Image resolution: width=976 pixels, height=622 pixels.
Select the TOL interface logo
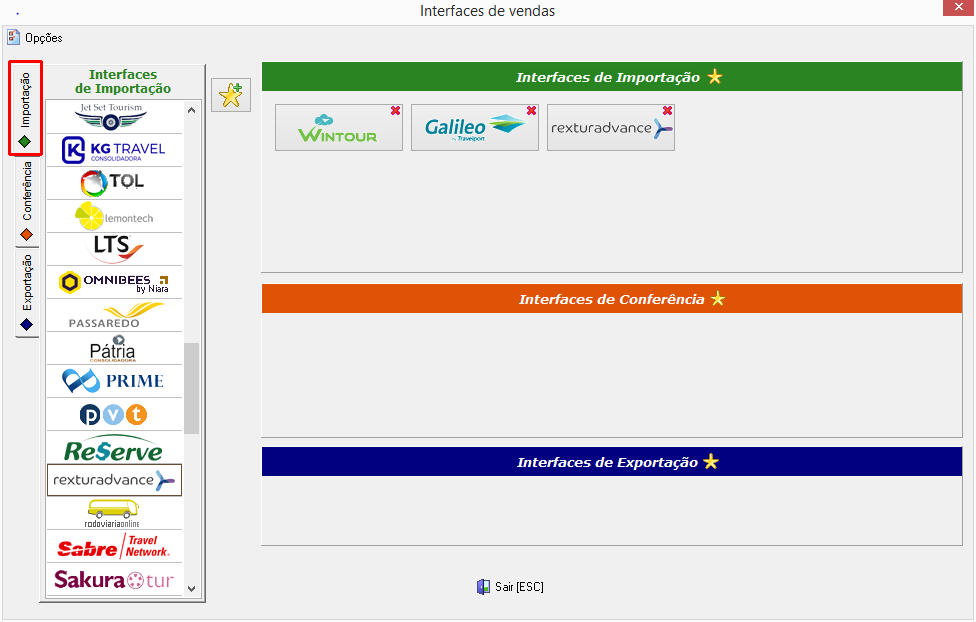point(115,183)
